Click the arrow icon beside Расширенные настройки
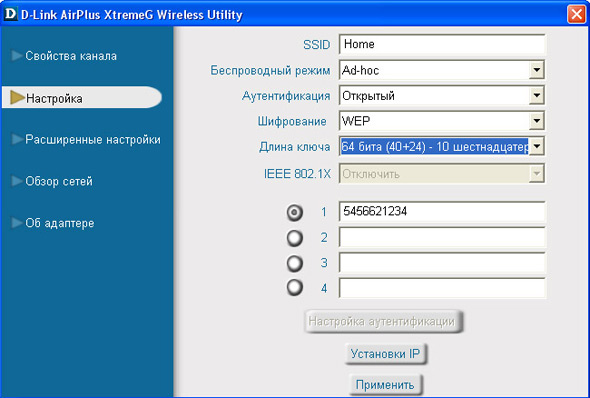Screen dimensions: 590x398 pos(17,140)
